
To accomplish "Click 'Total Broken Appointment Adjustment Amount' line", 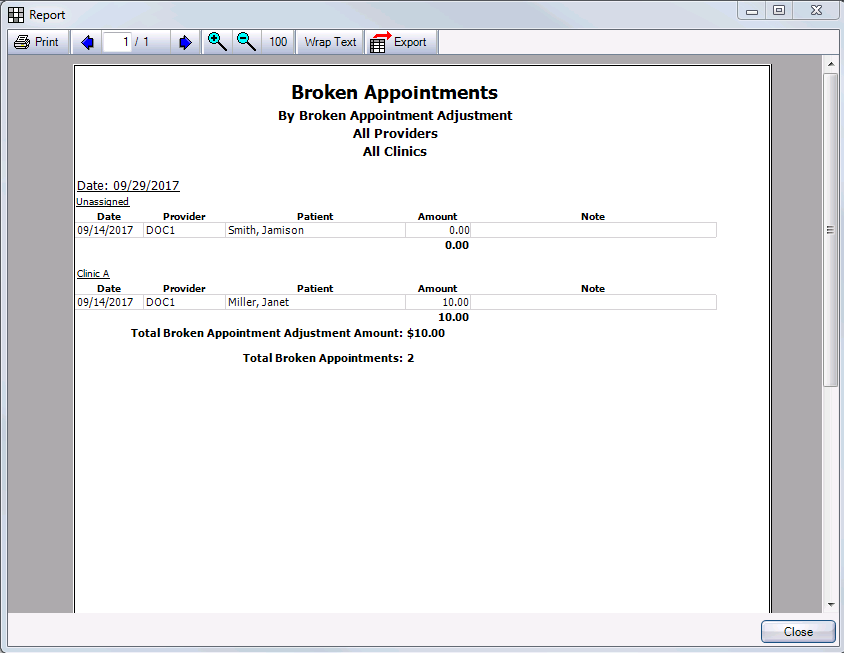I will pos(288,333).
